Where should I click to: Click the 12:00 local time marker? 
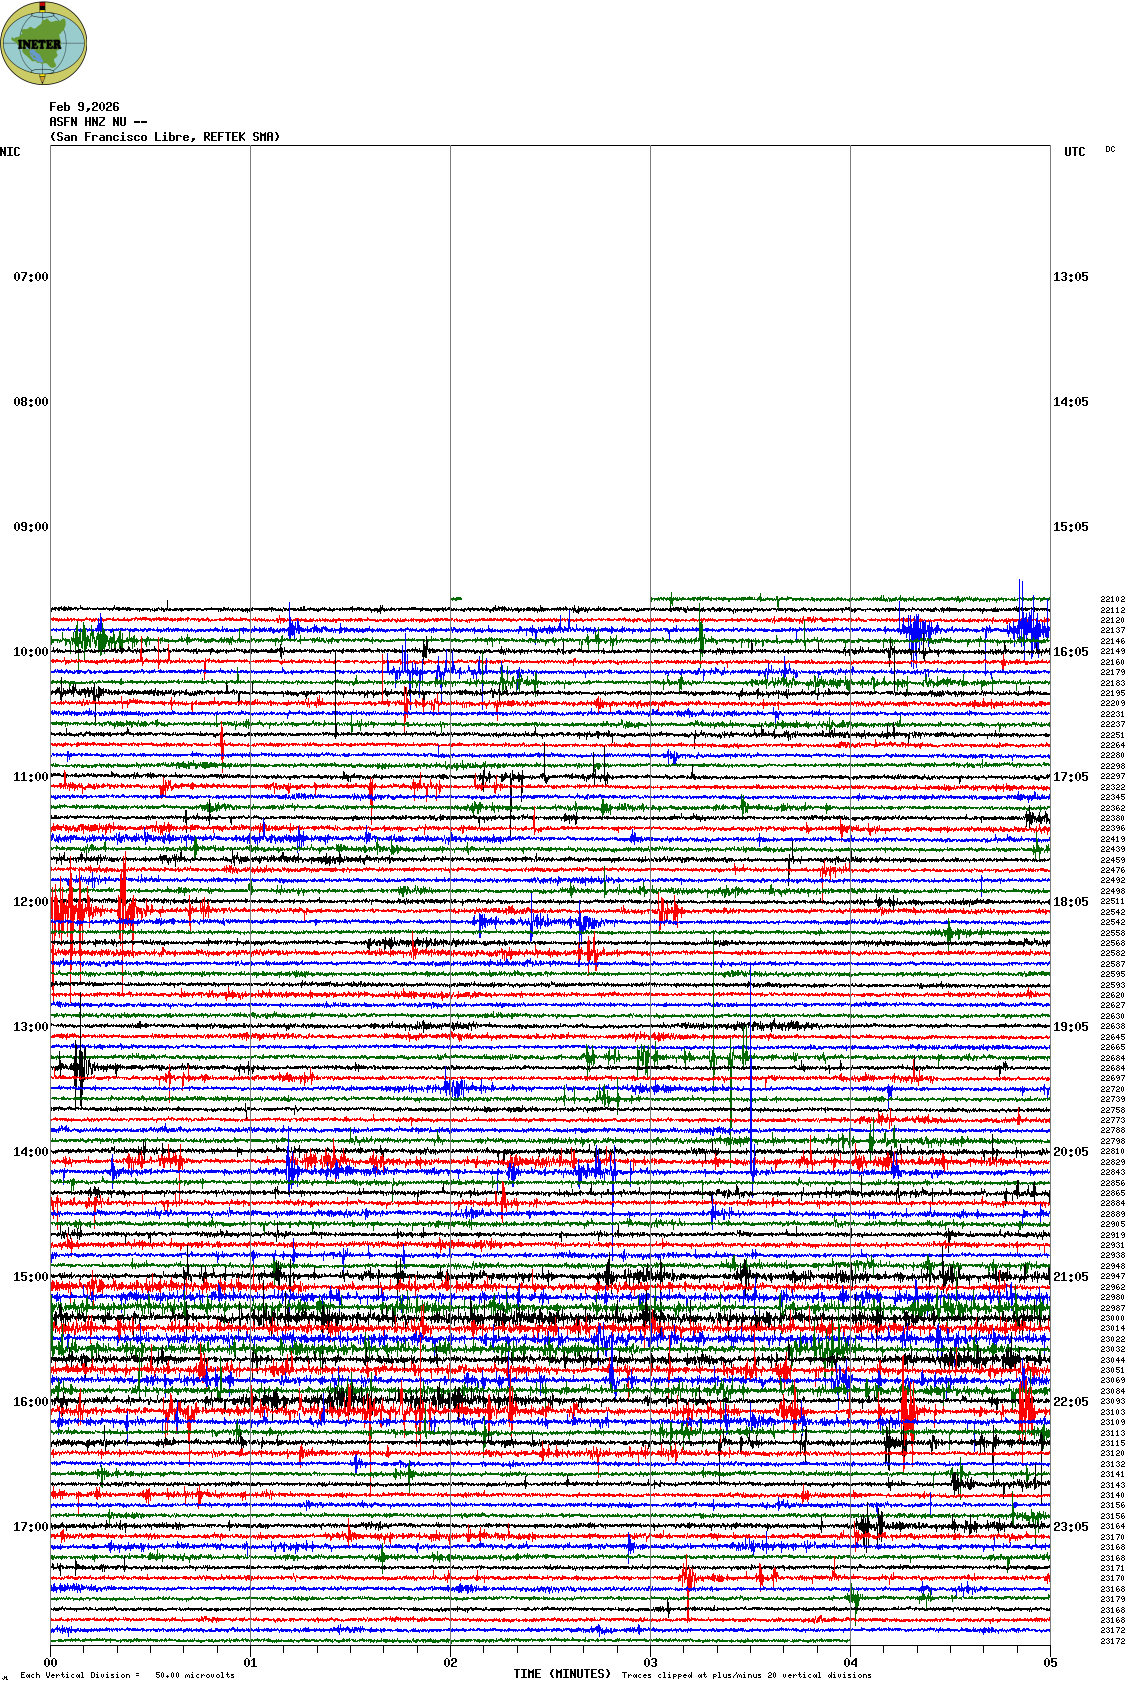tap(30, 902)
